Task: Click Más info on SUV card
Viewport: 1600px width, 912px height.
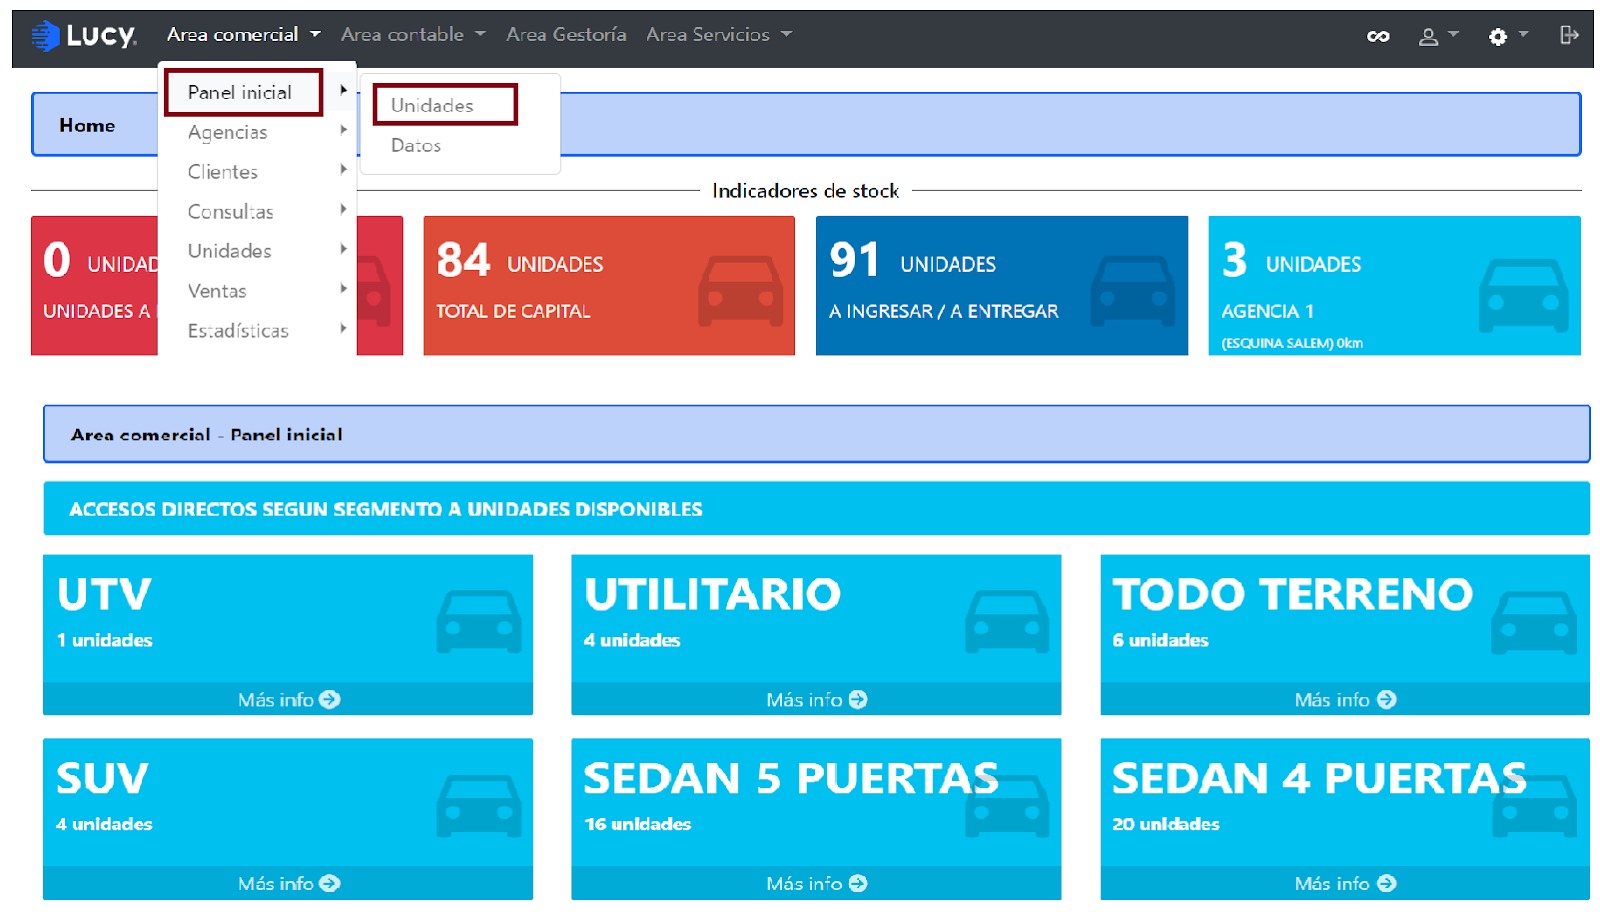Action: click(288, 884)
